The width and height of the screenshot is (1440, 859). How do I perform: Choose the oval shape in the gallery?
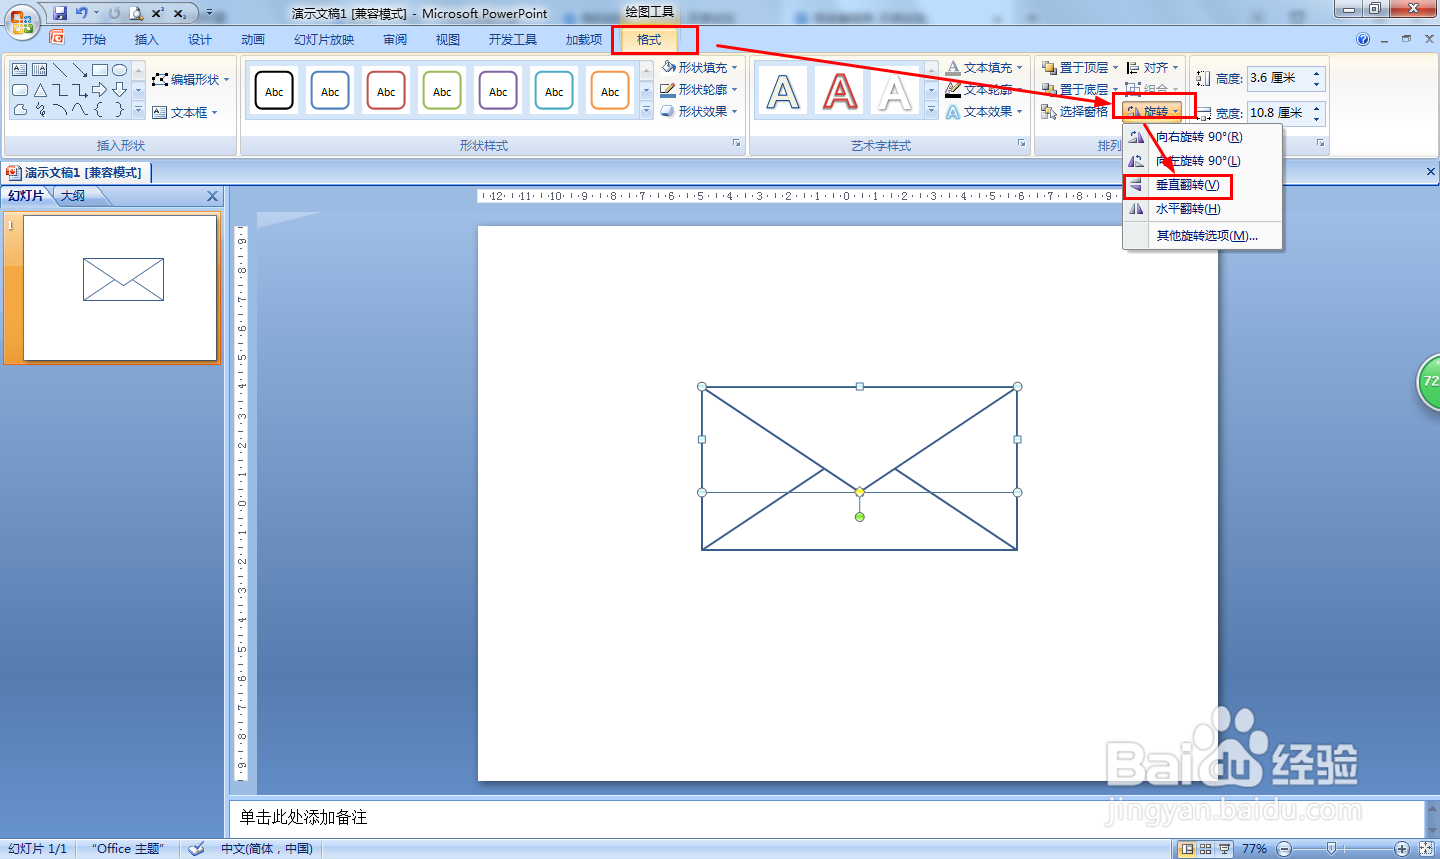[120, 70]
